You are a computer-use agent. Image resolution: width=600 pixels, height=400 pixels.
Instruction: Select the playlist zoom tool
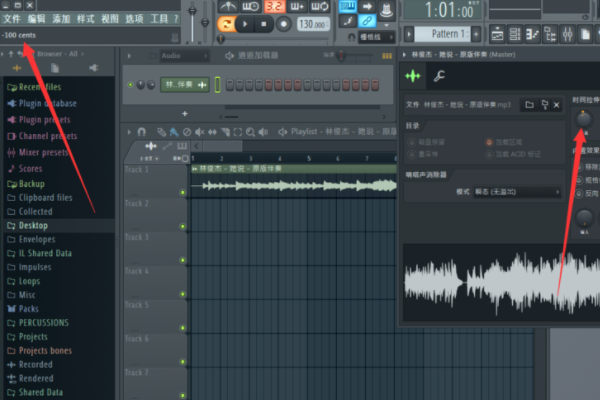pyautogui.click(x=250, y=132)
